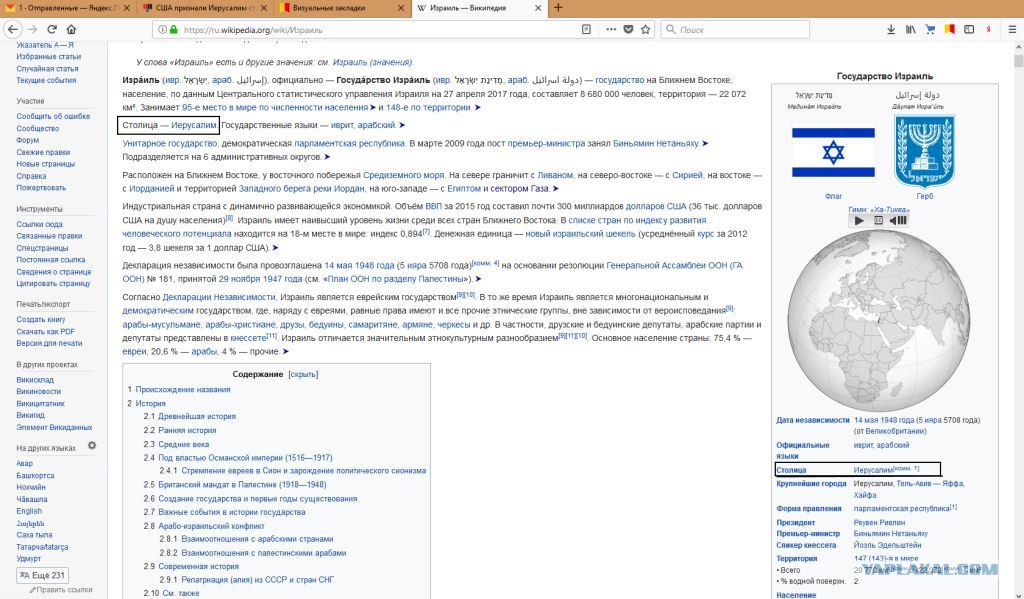Follow the Биньямин Нетаньяху link in text

coord(656,143)
